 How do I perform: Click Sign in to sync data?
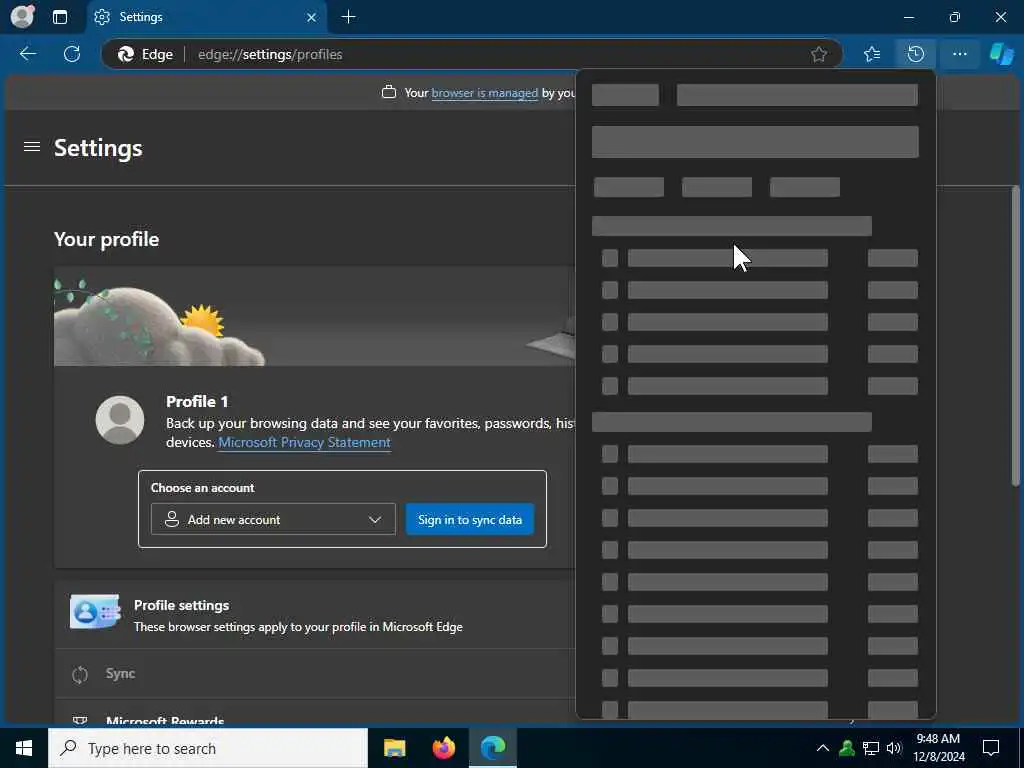pyautogui.click(x=470, y=519)
